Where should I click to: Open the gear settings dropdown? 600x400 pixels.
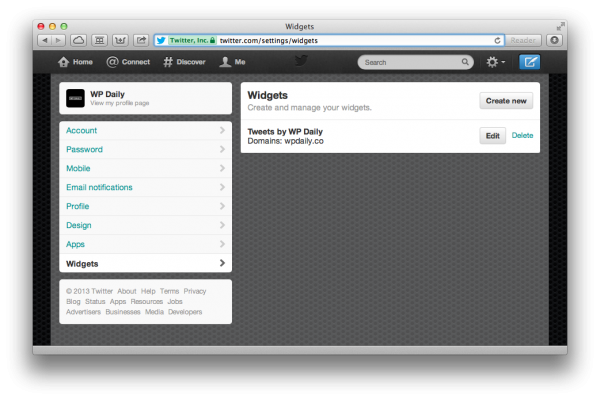coord(496,62)
